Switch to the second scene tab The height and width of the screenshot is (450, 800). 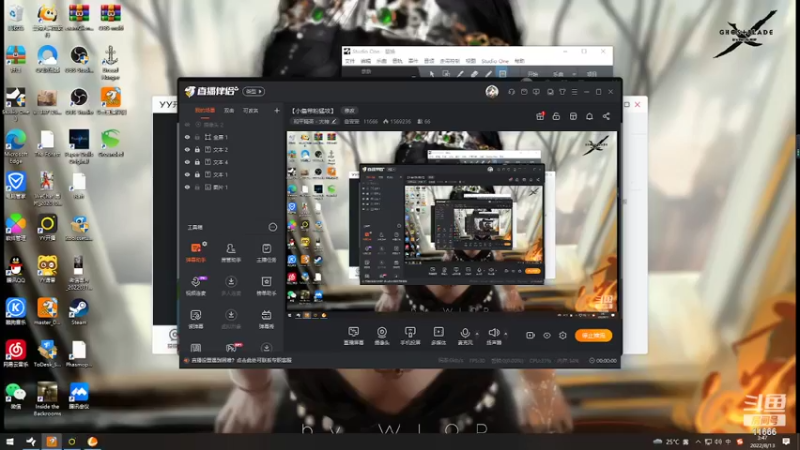229,110
